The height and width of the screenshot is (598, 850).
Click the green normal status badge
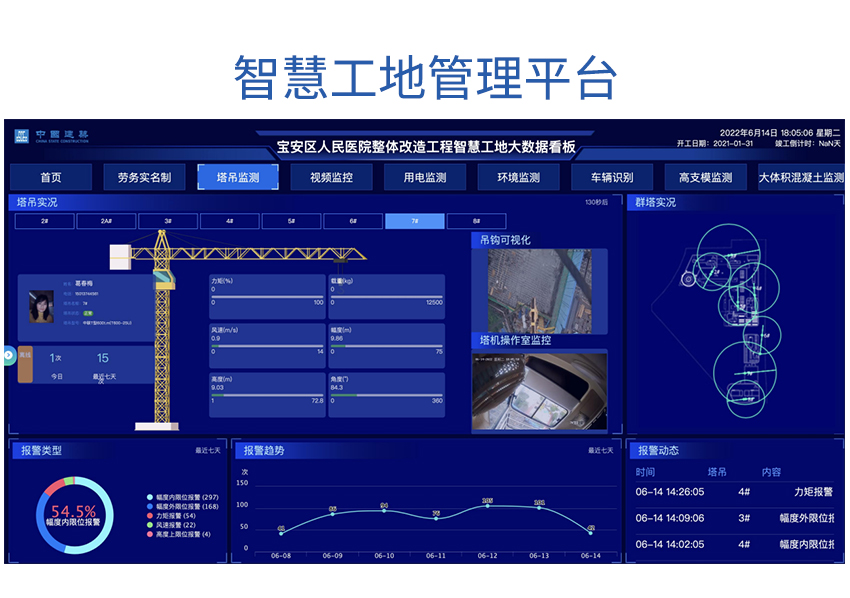point(89,313)
